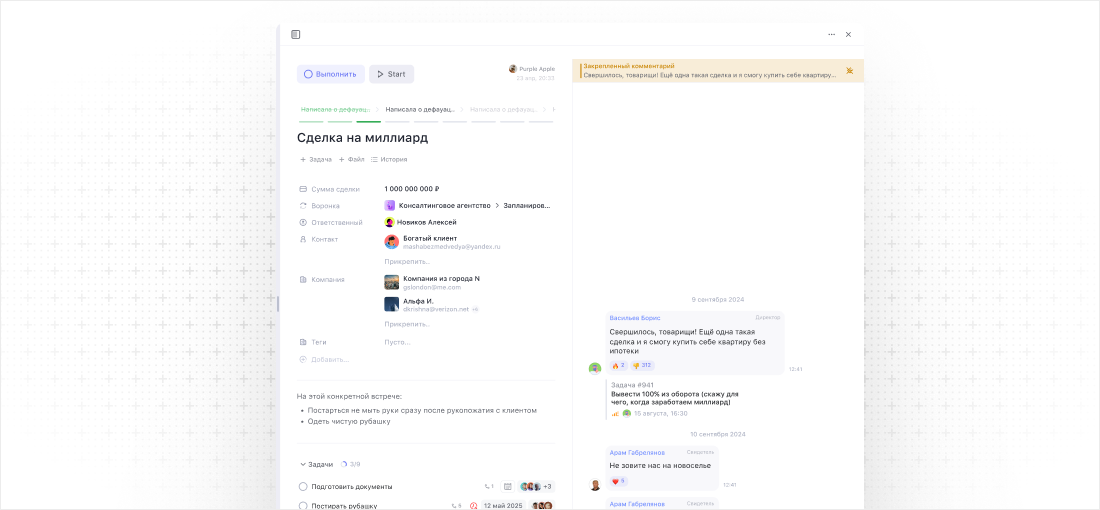Open the +3 assignees on Подготовить документы

pos(537,486)
